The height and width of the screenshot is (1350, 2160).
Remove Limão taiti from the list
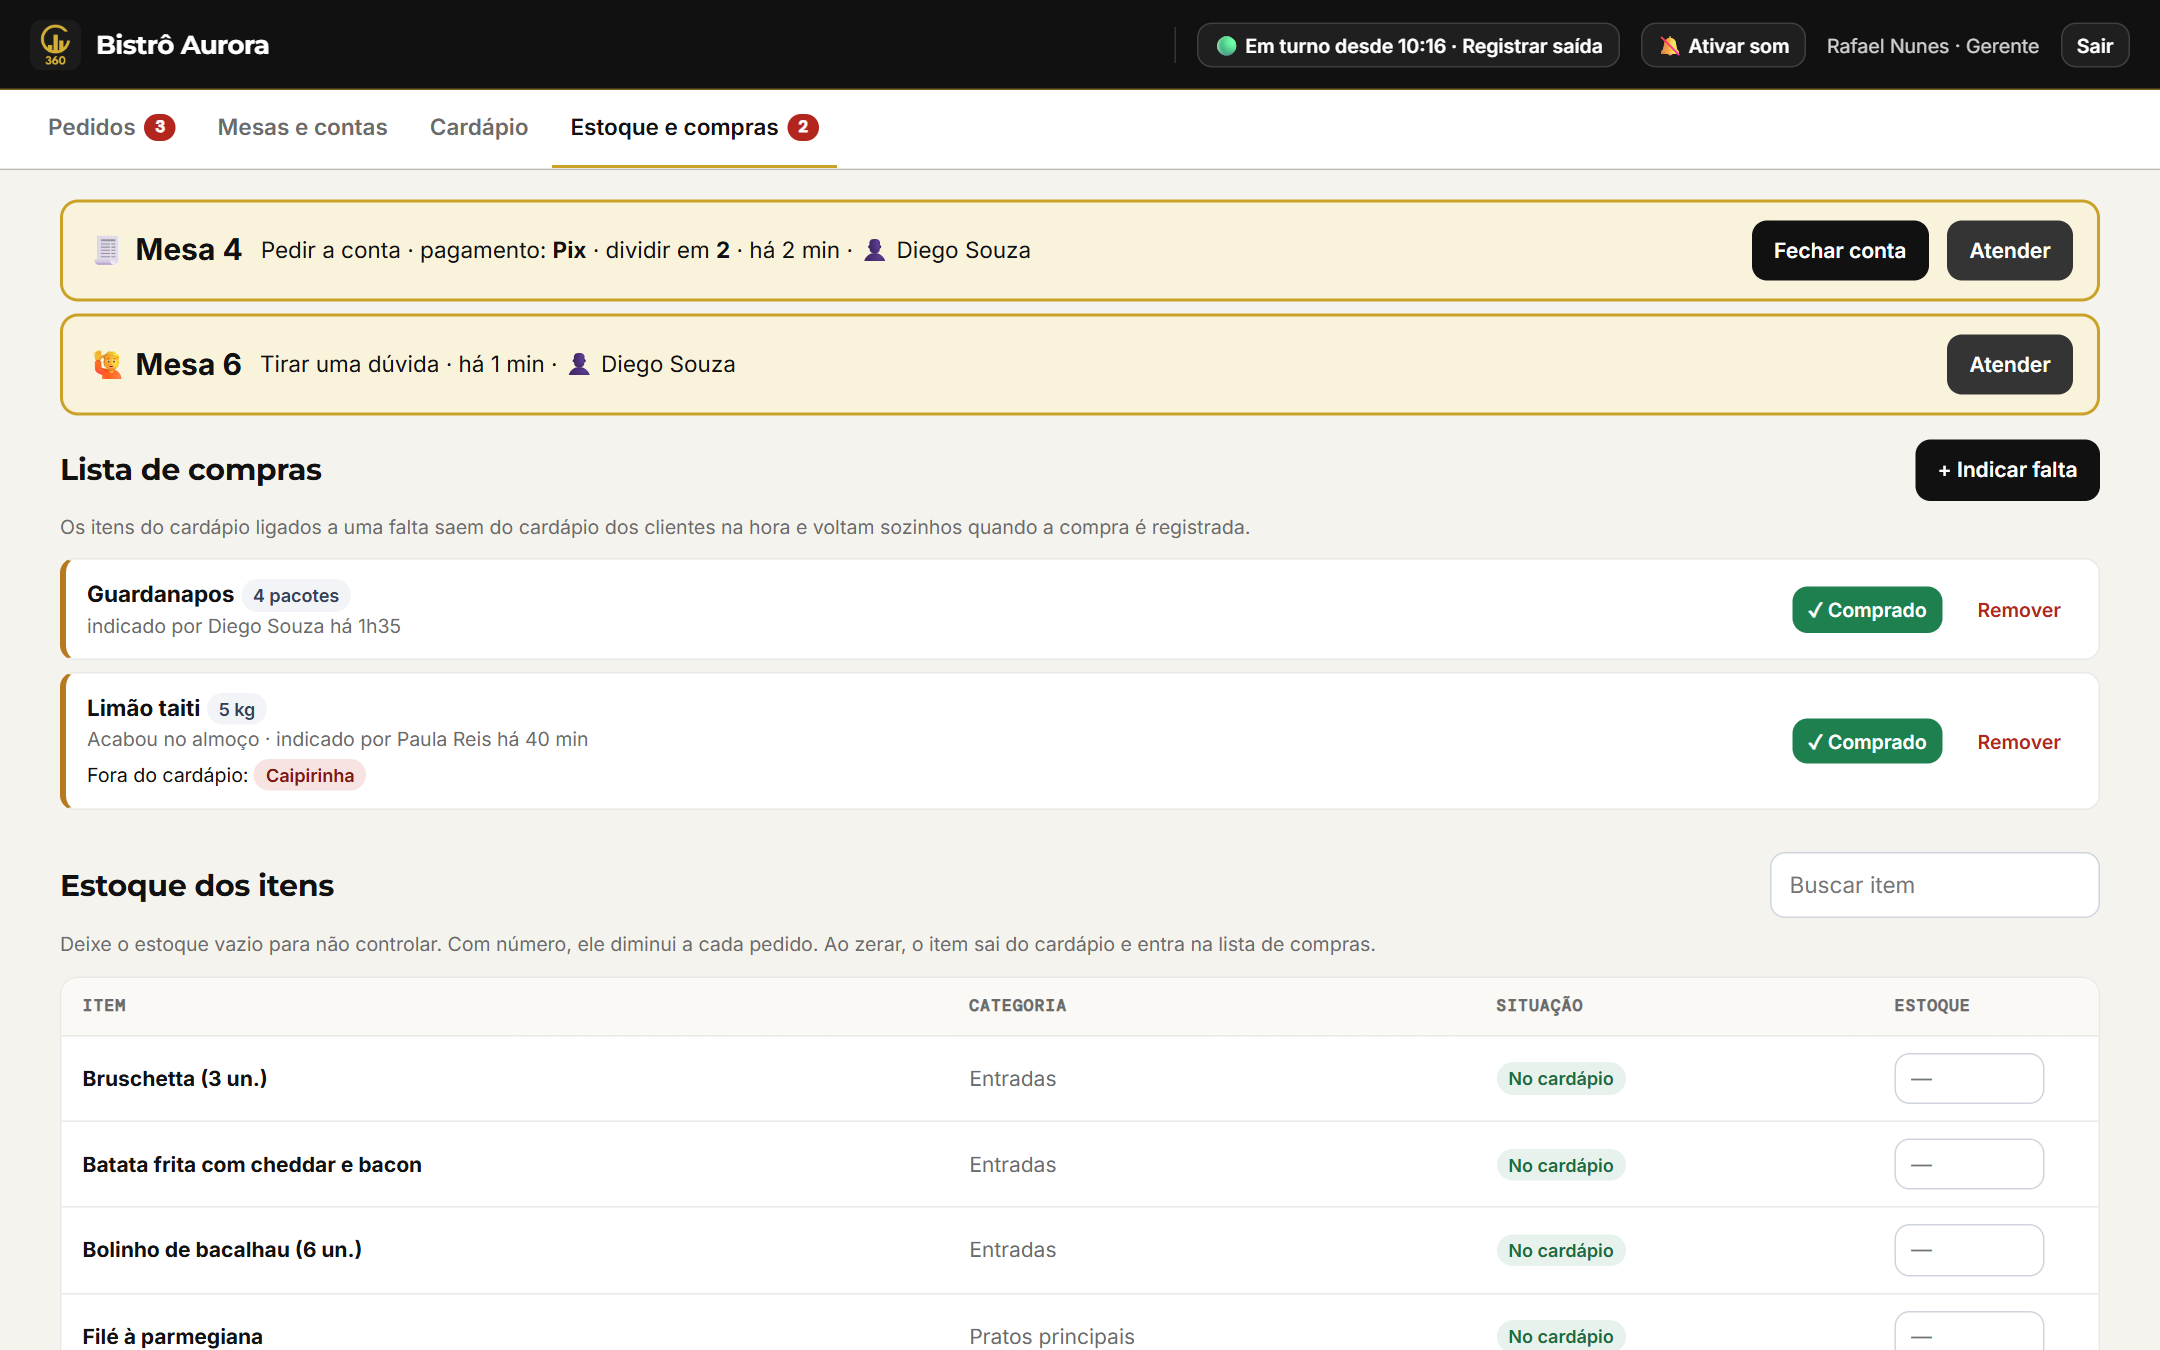tap(2018, 742)
